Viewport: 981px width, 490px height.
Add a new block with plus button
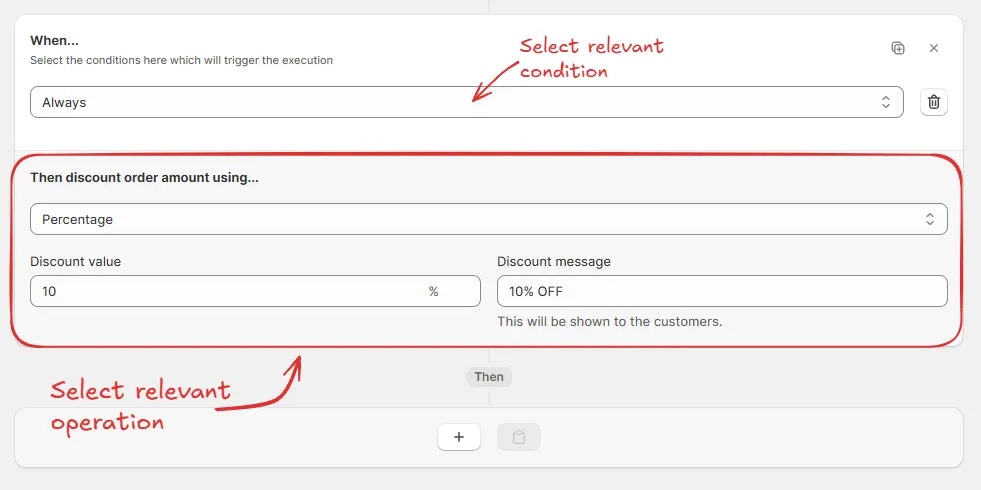pyautogui.click(x=459, y=437)
